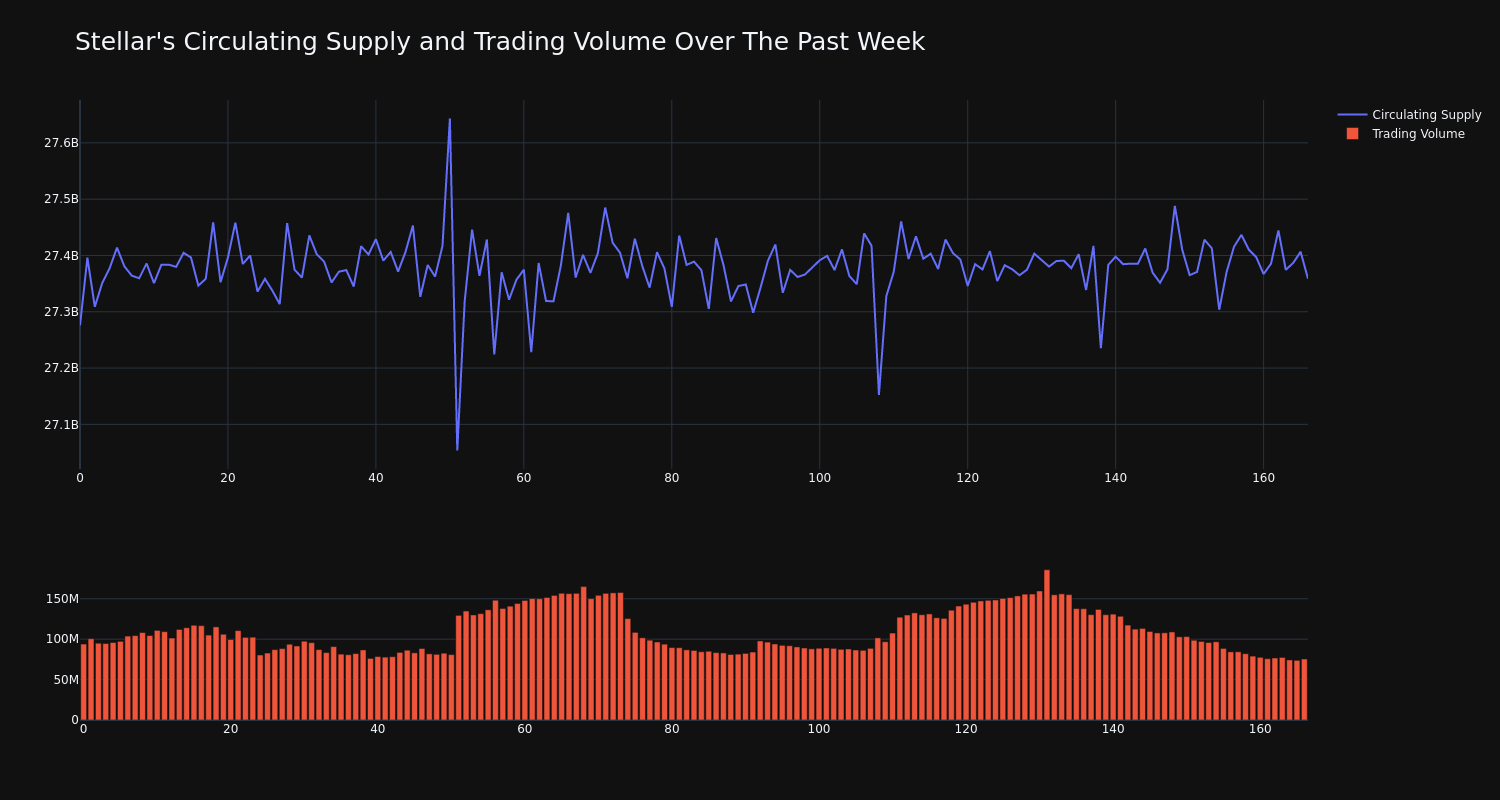
Task: Click the 27.1B y-axis label
Action: point(60,425)
